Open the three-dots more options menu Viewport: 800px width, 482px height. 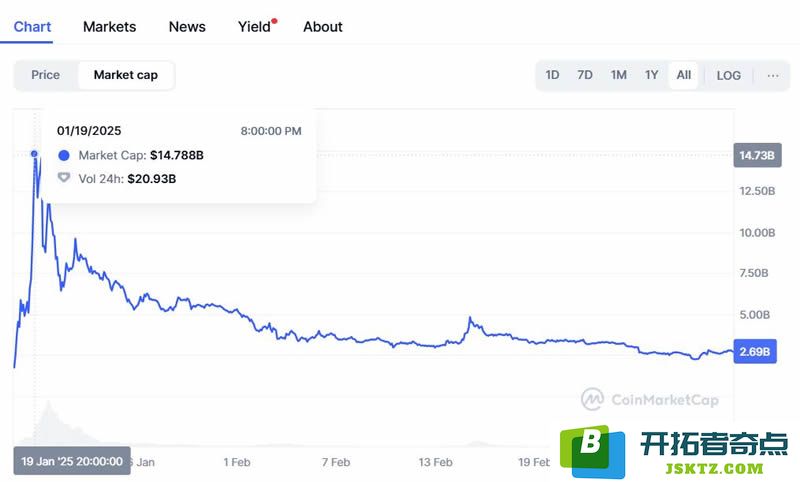coord(772,75)
